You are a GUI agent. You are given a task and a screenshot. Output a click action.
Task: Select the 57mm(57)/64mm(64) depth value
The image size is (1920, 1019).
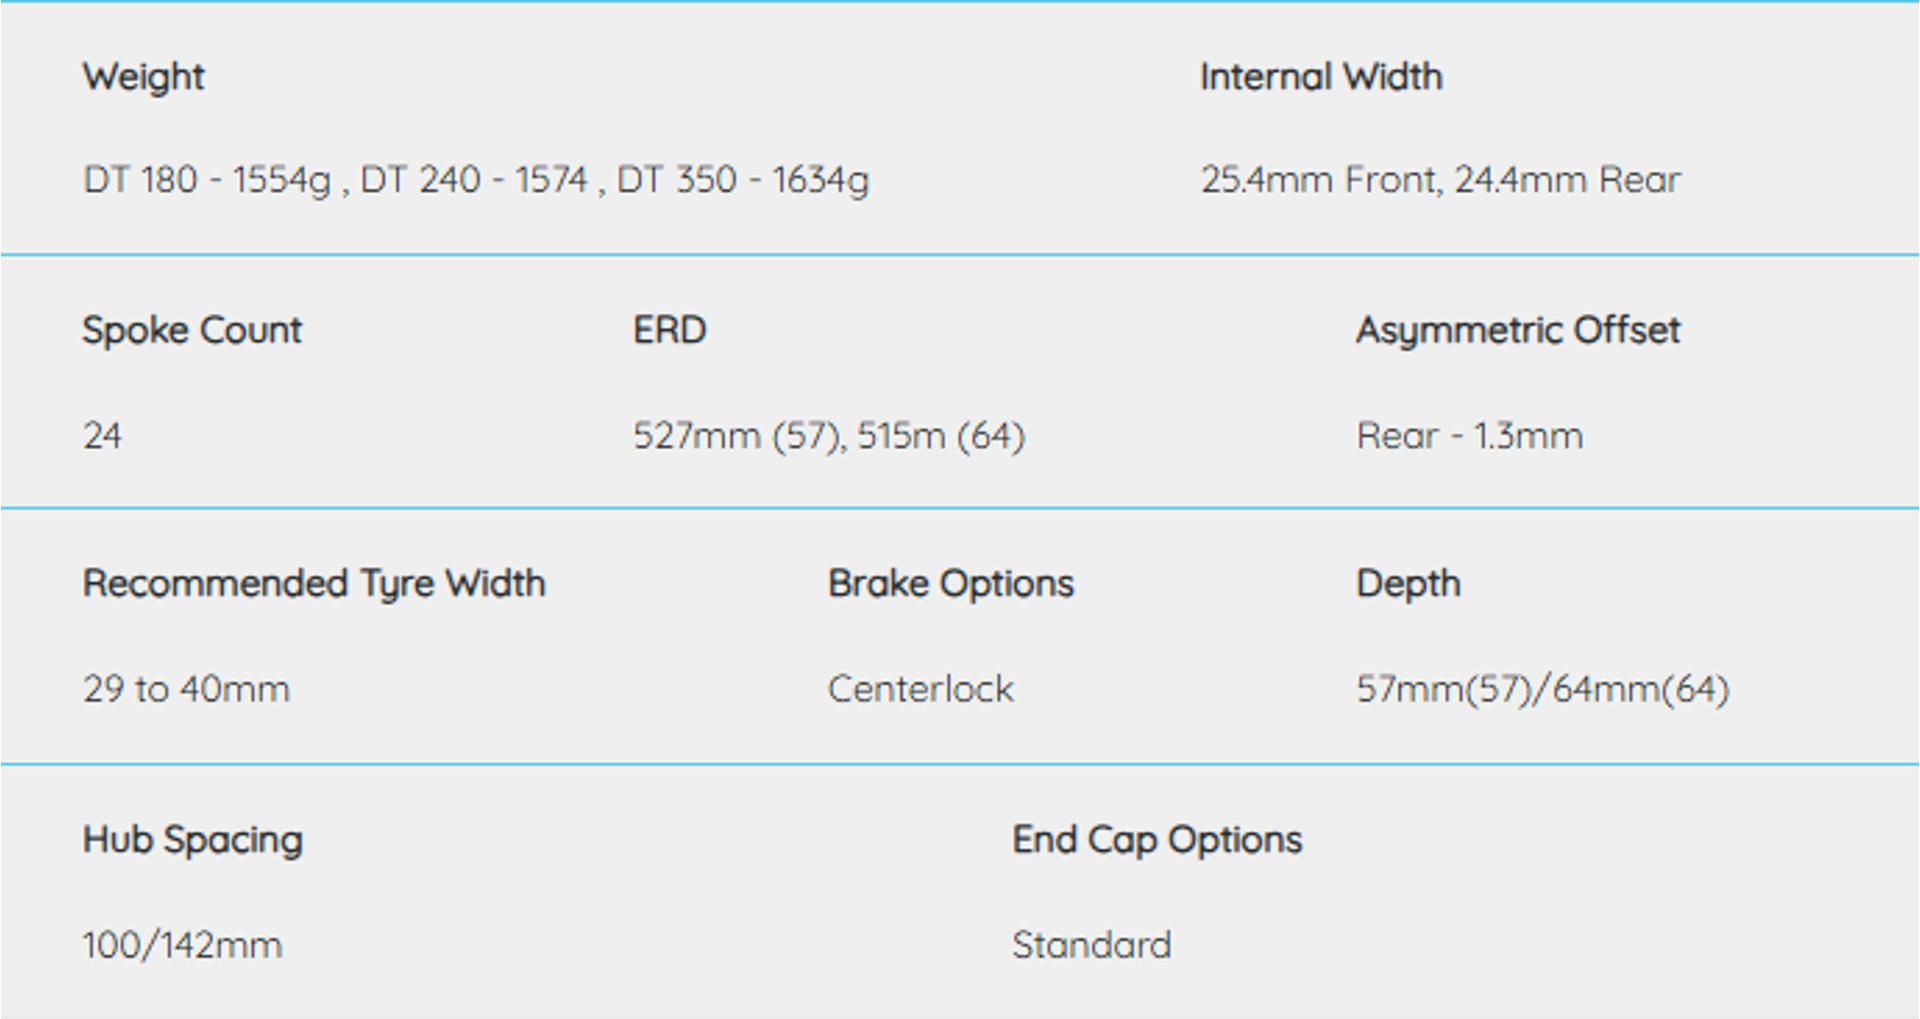1542,689
